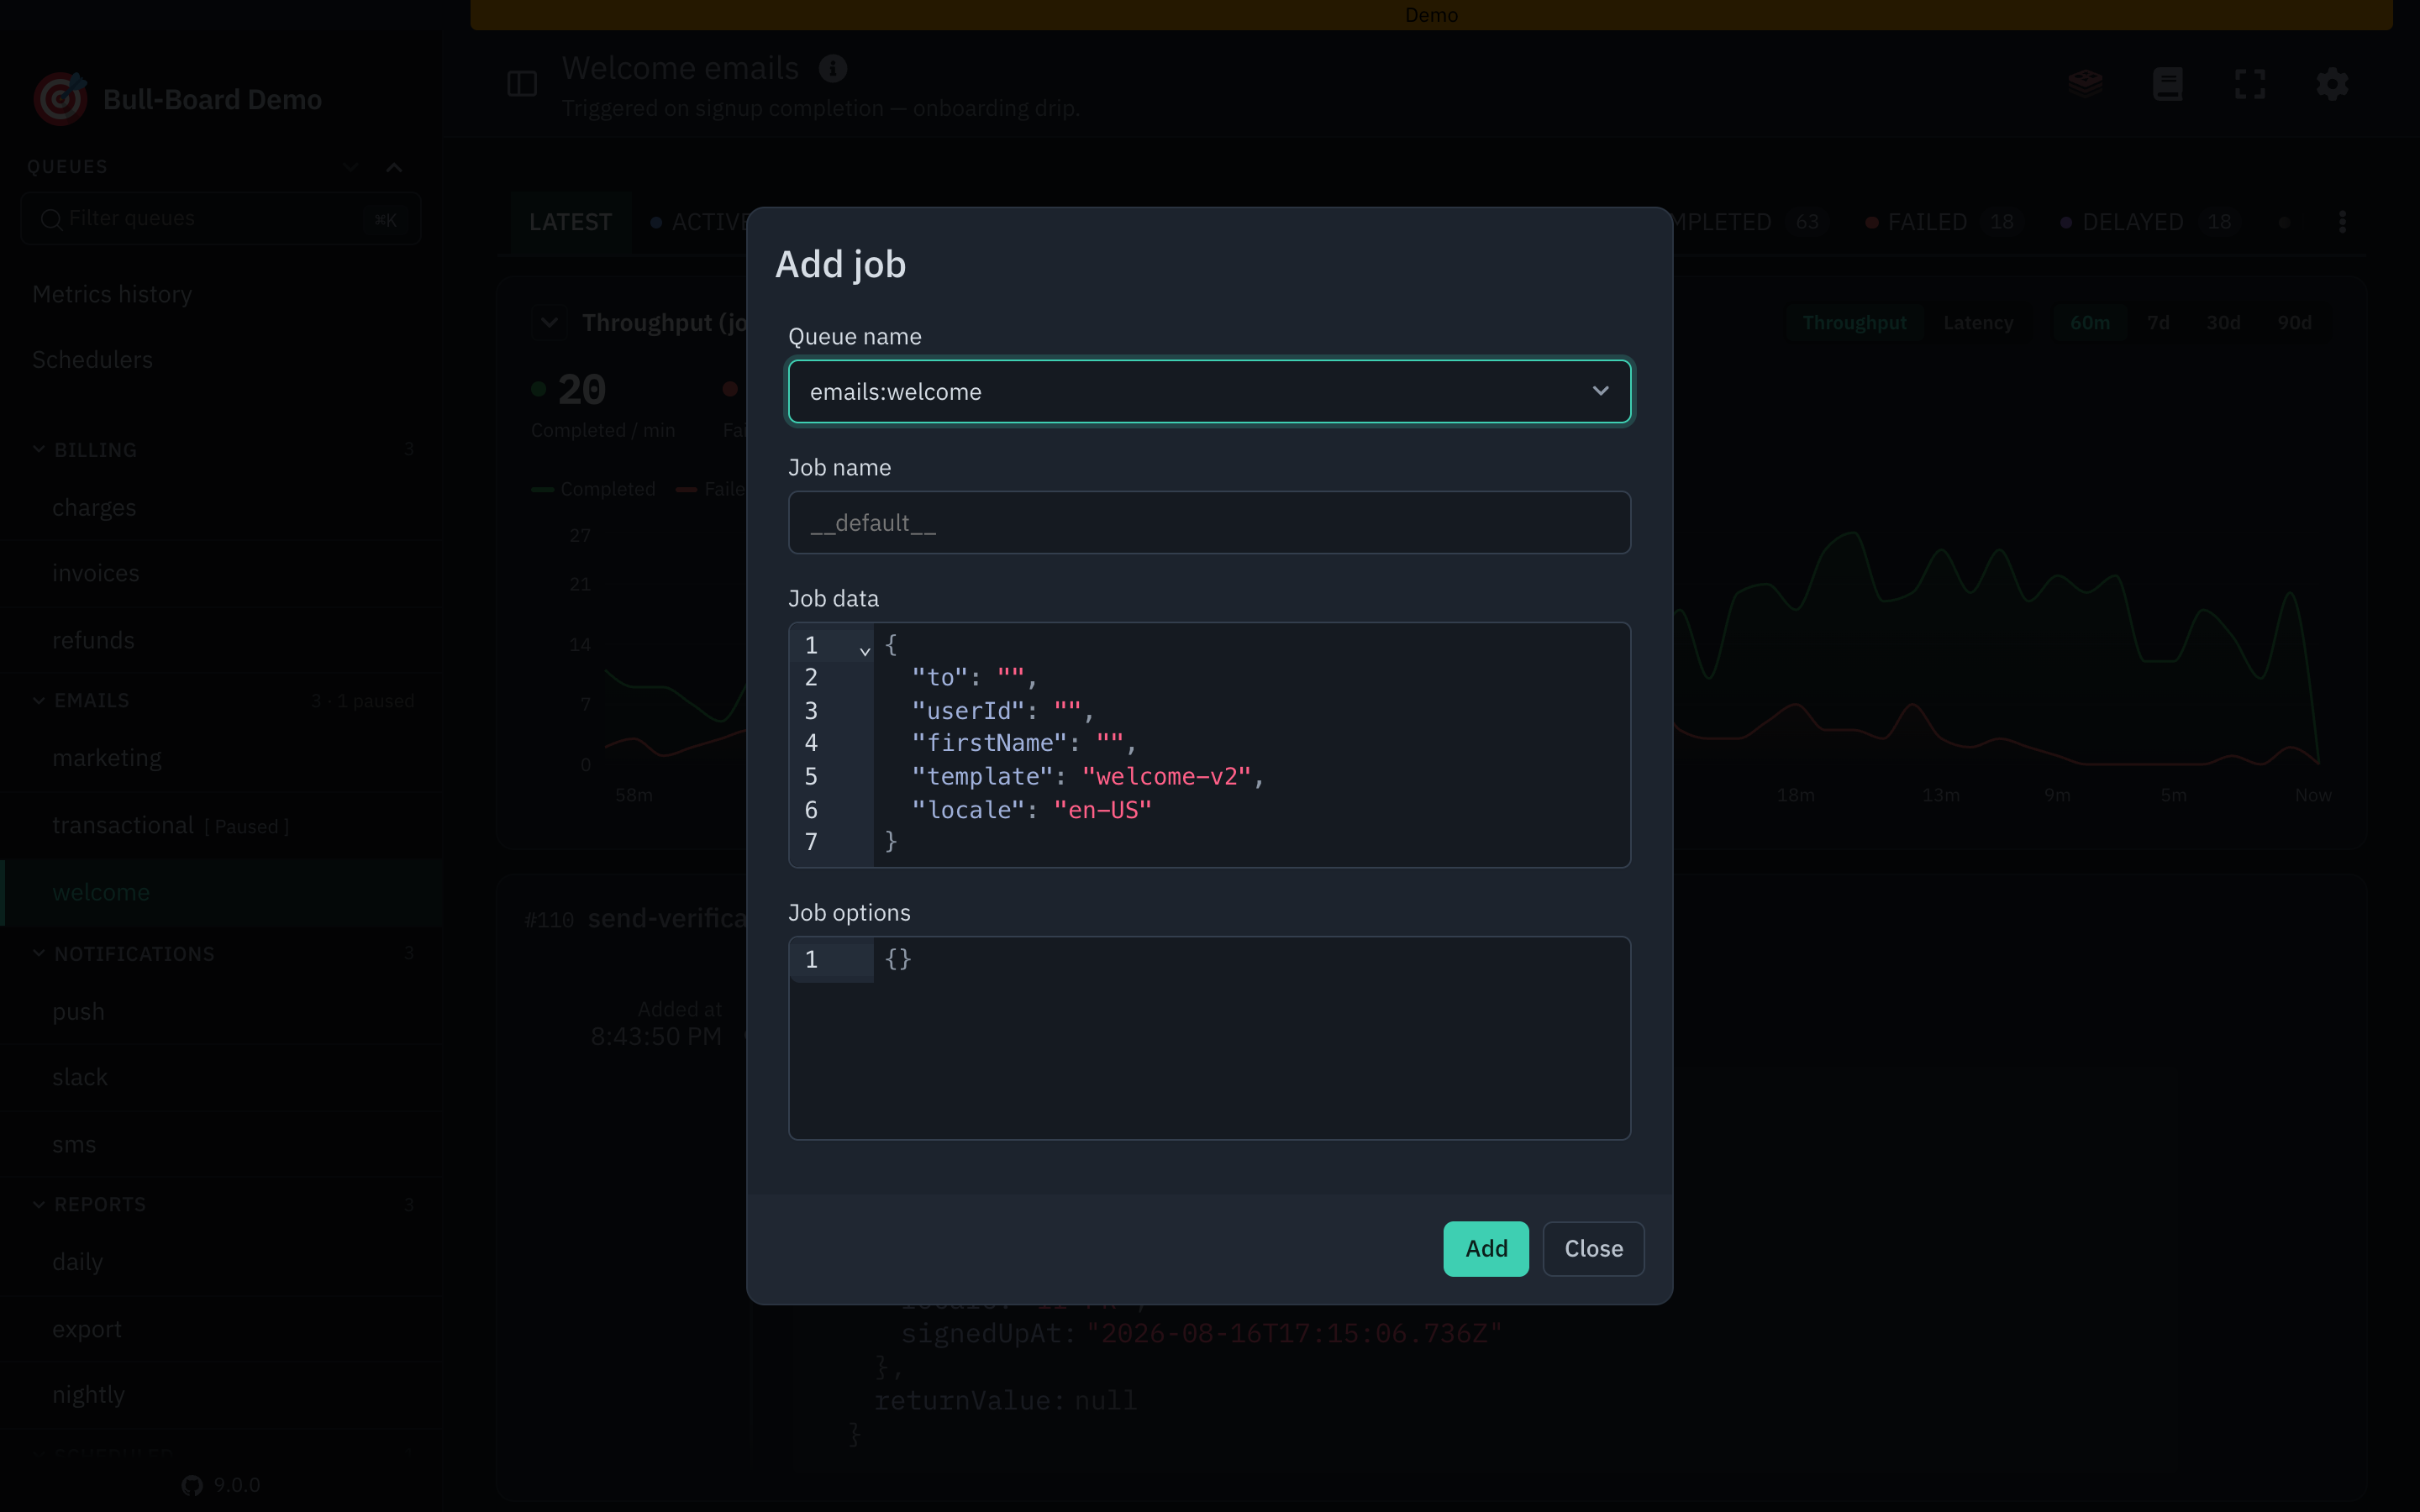Viewport: 2420px width, 1512px height.
Task: Select the export queue
Action: [220, 1329]
